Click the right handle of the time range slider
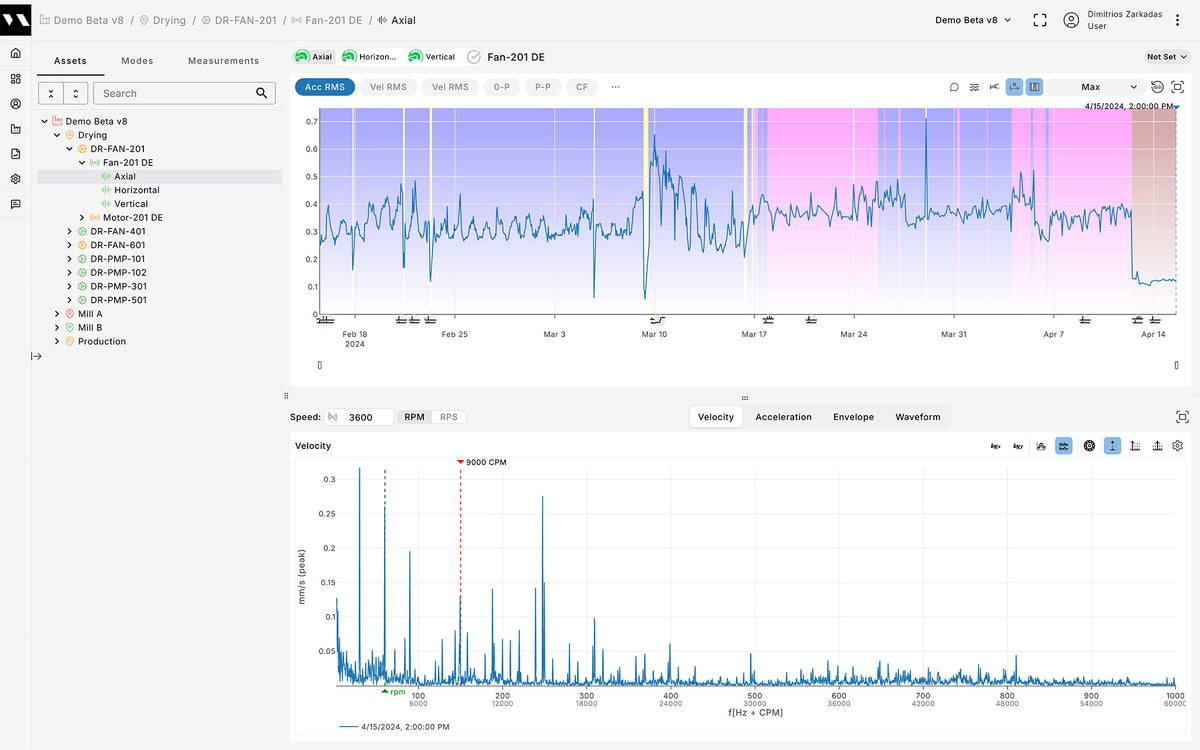This screenshot has width=1200, height=750. coord(1177,365)
